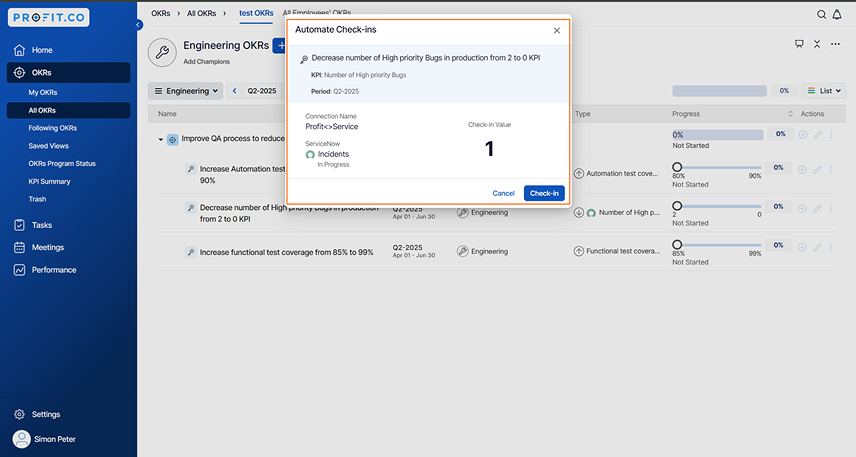Click Simon Peter user avatar
The image size is (856, 457).
(x=21, y=439)
